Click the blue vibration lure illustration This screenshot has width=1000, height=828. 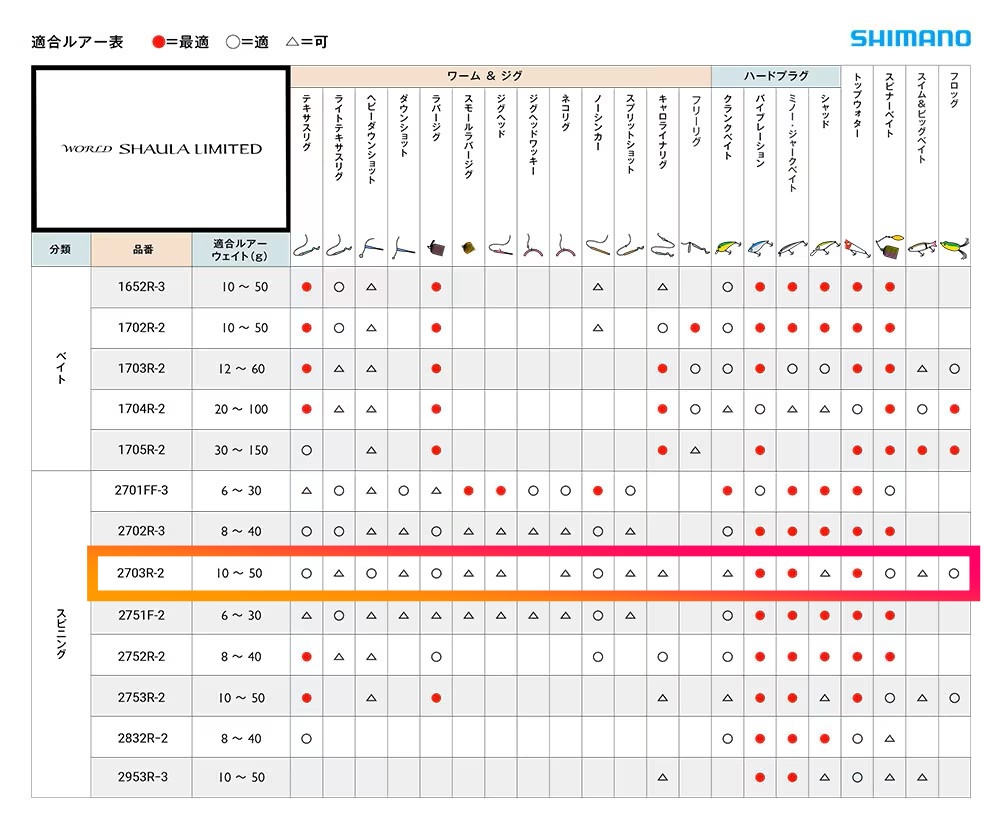coord(760,247)
